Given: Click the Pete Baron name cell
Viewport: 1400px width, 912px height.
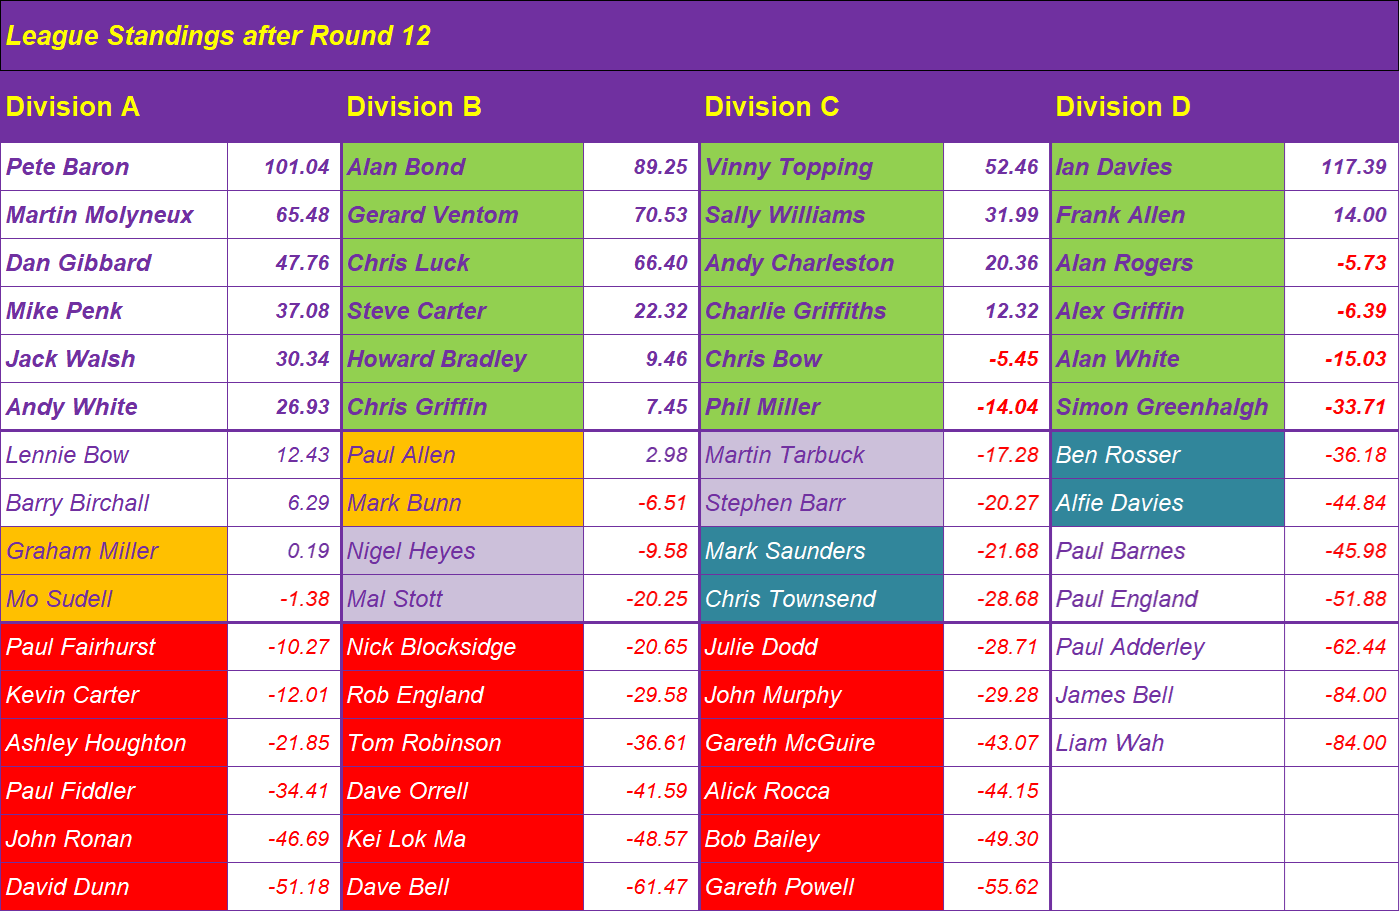Looking at the screenshot, I should tap(114, 167).
